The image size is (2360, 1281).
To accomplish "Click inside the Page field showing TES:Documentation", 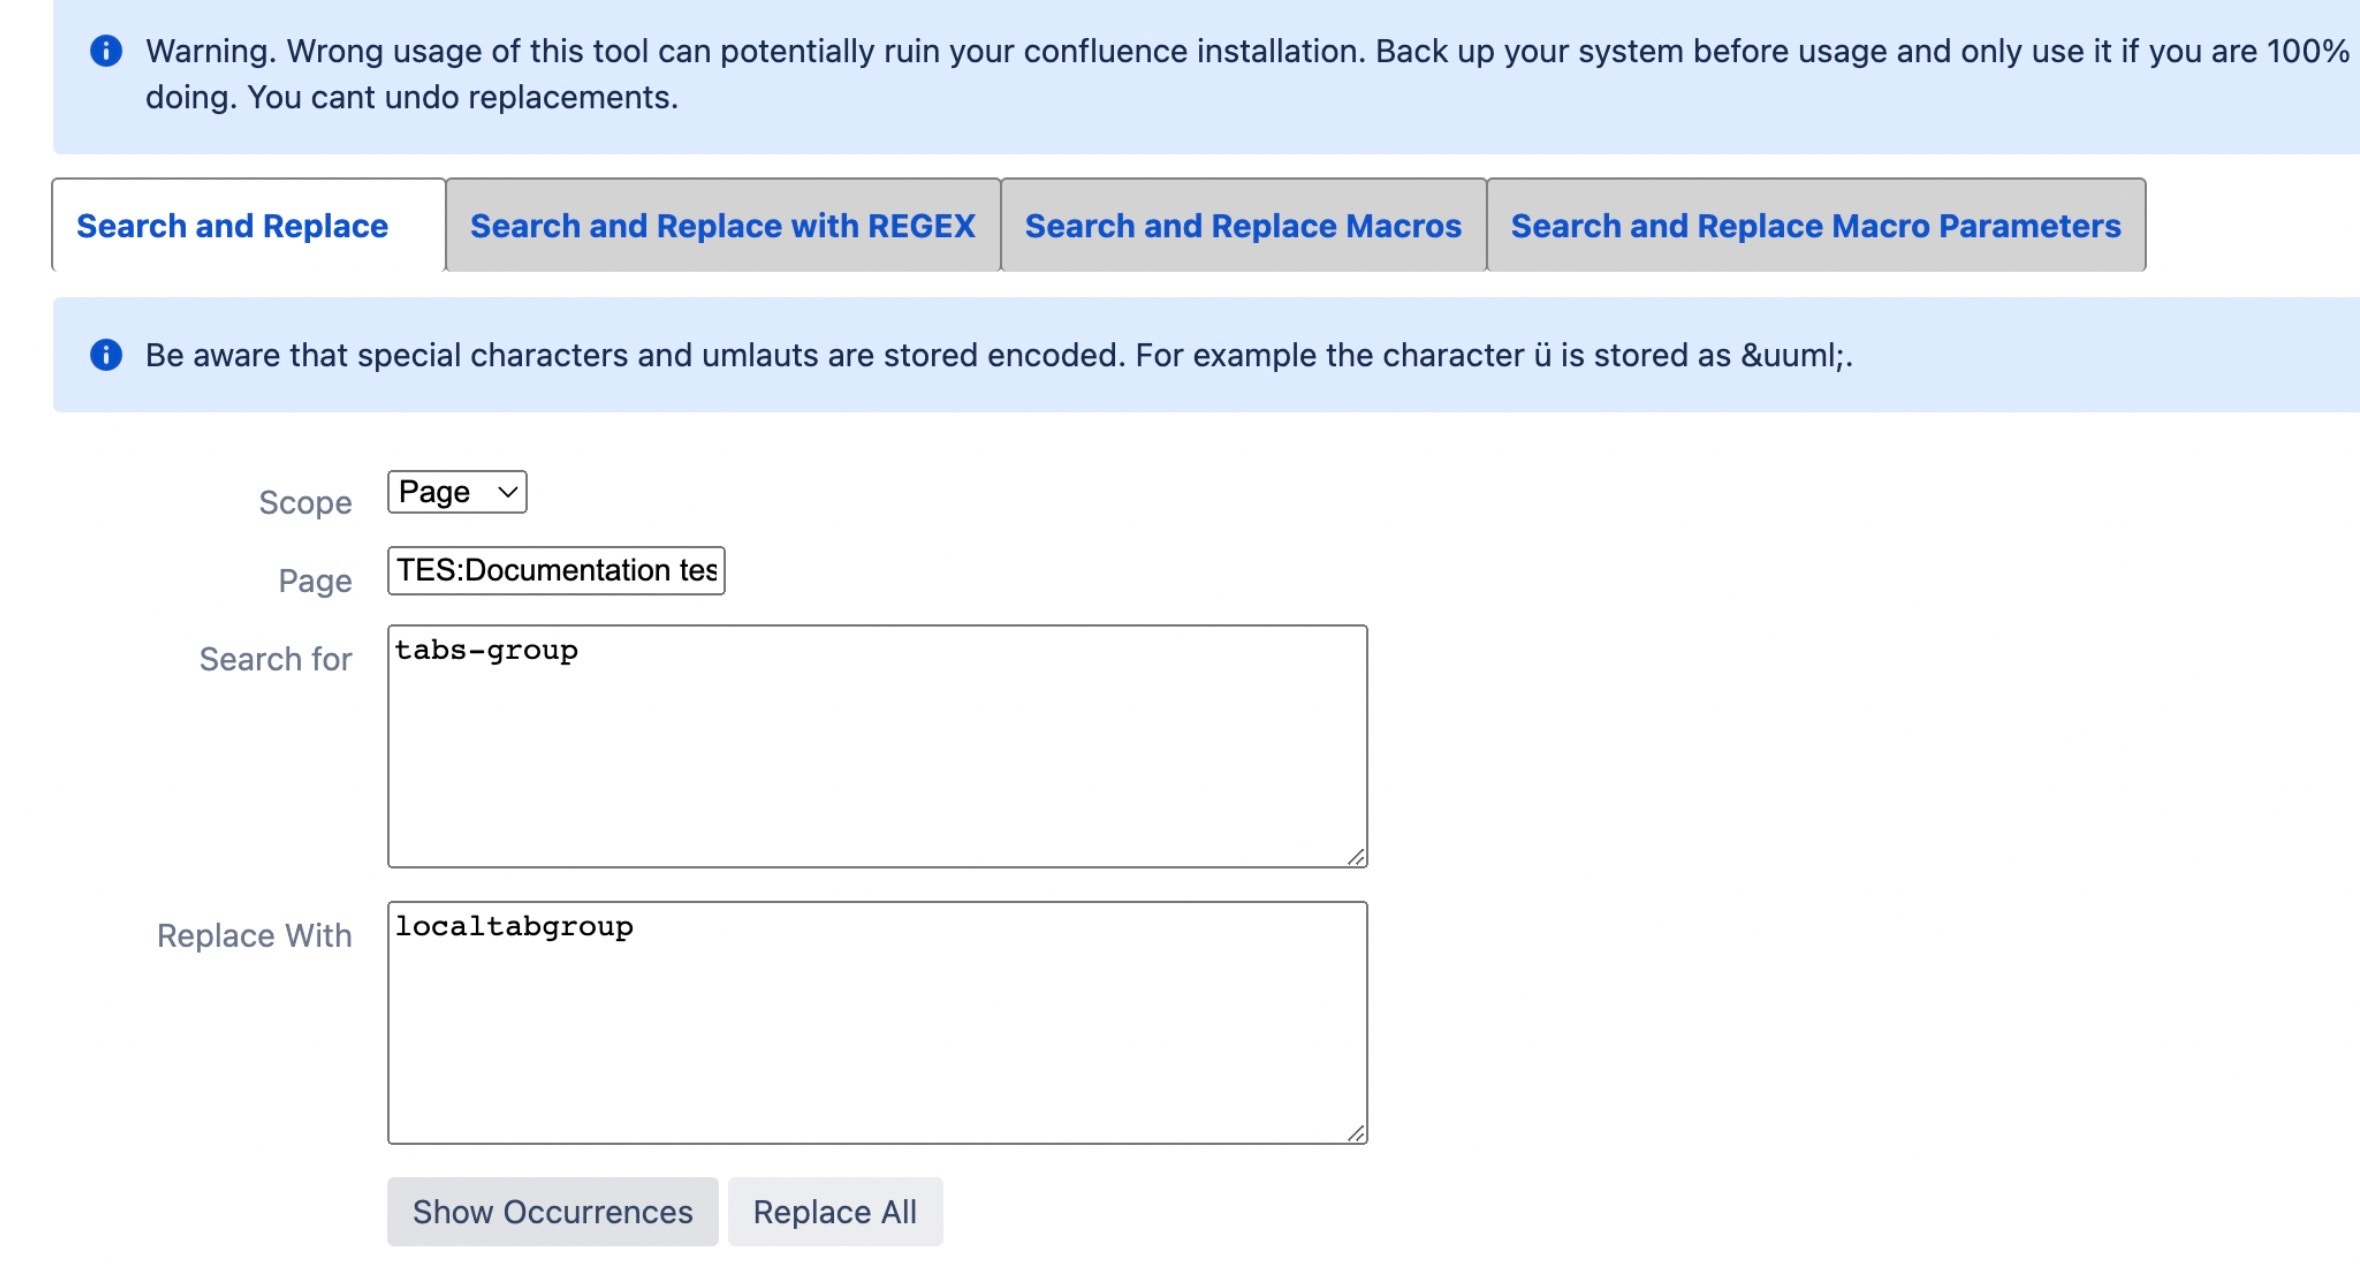I will pyautogui.click(x=556, y=571).
